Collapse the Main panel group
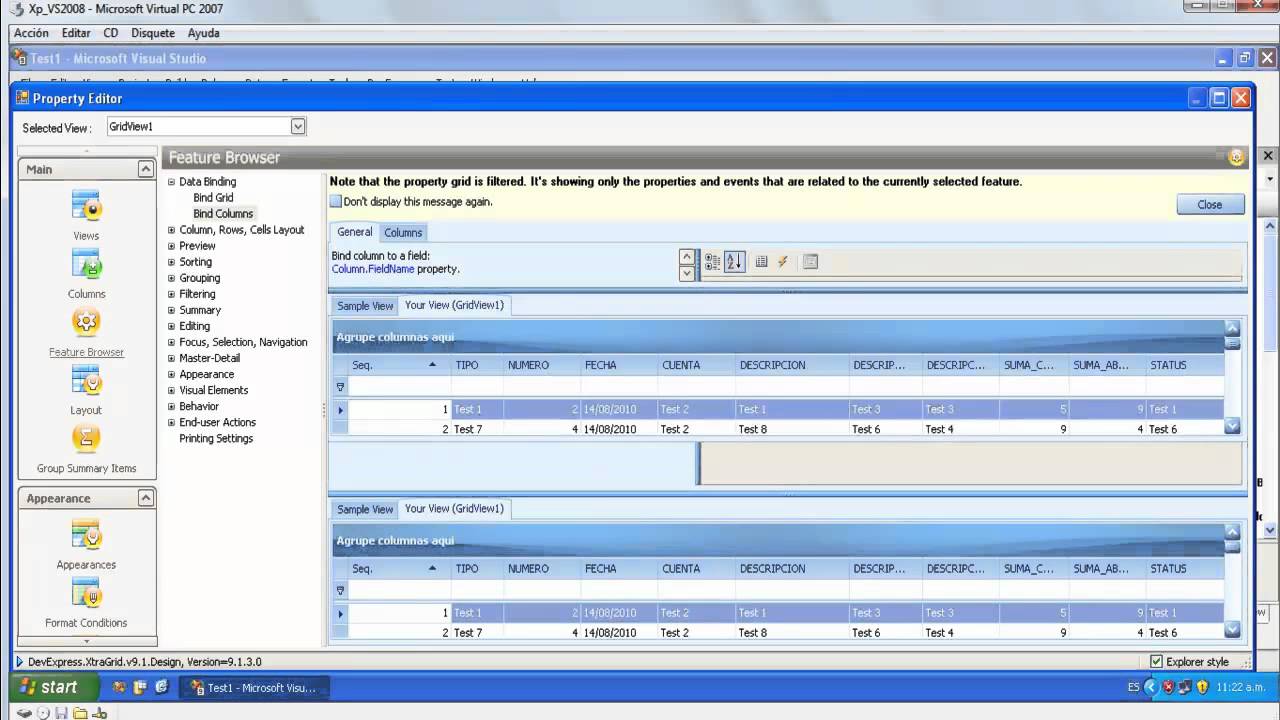 (x=145, y=169)
